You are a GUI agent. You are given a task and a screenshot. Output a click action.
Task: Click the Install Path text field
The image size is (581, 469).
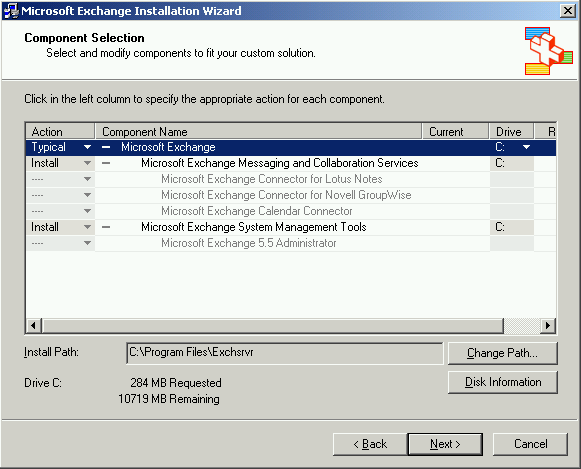point(285,353)
